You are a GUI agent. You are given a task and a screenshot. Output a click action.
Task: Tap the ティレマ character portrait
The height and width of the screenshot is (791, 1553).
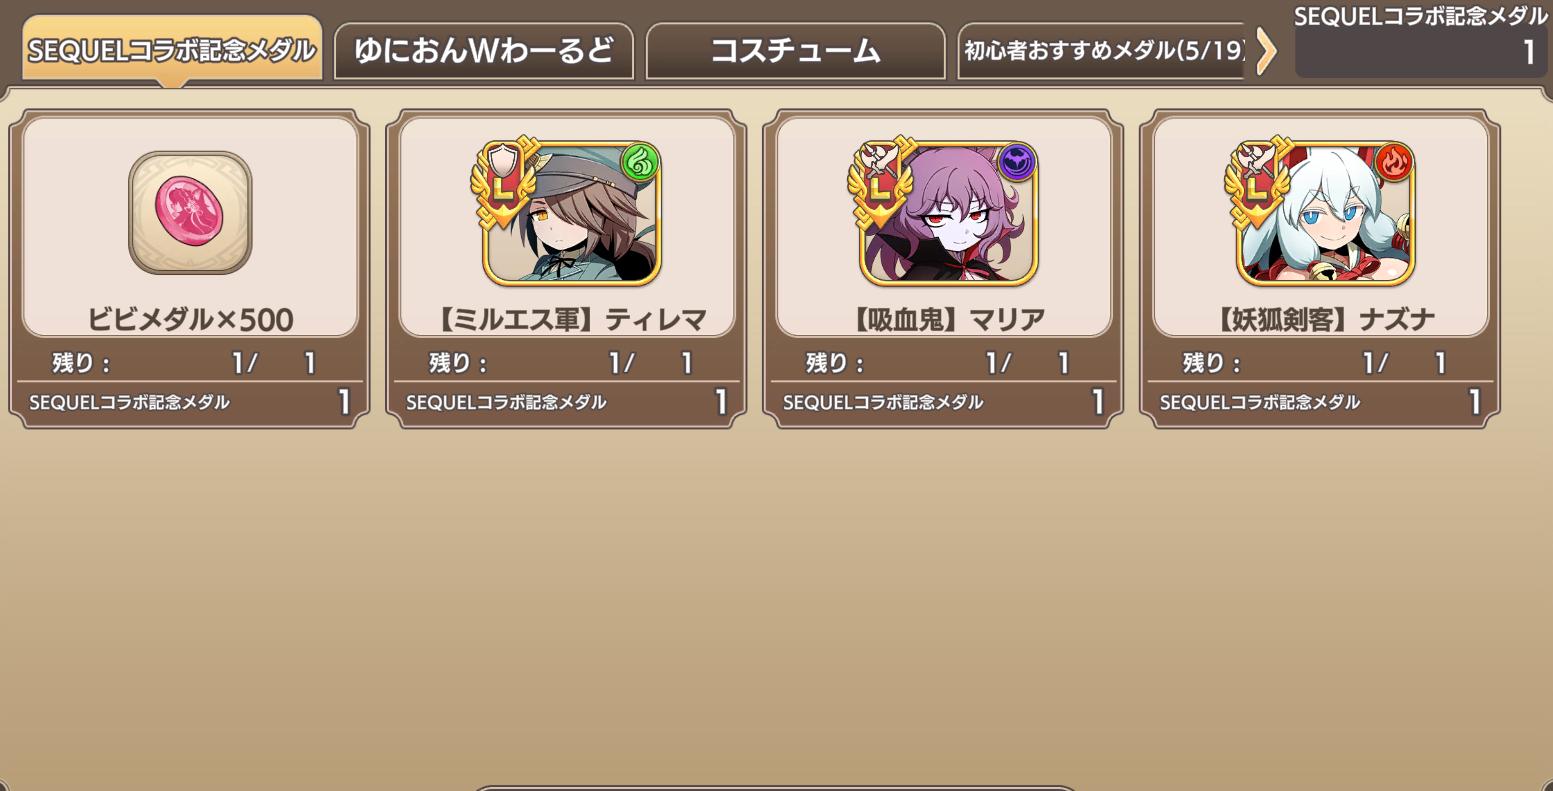coord(572,213)
